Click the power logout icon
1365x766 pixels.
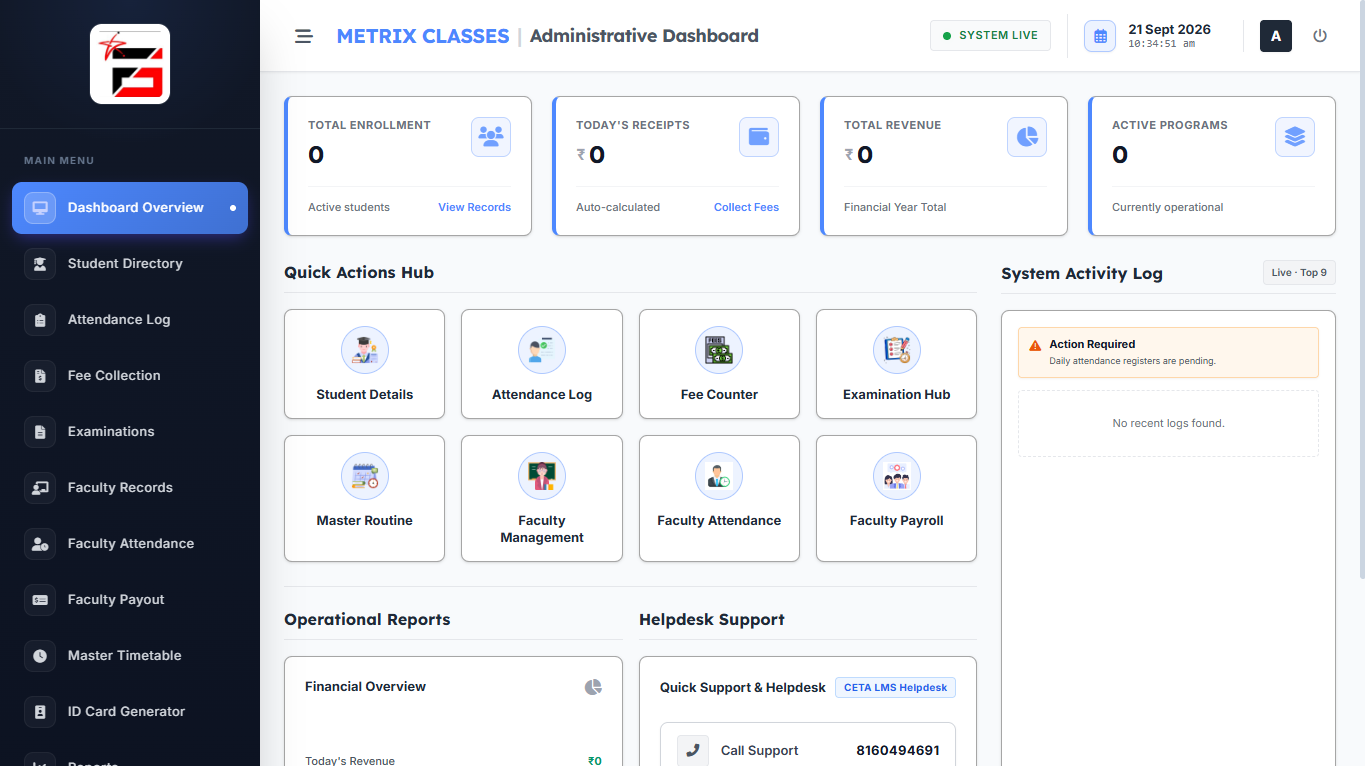[1320, 36]
